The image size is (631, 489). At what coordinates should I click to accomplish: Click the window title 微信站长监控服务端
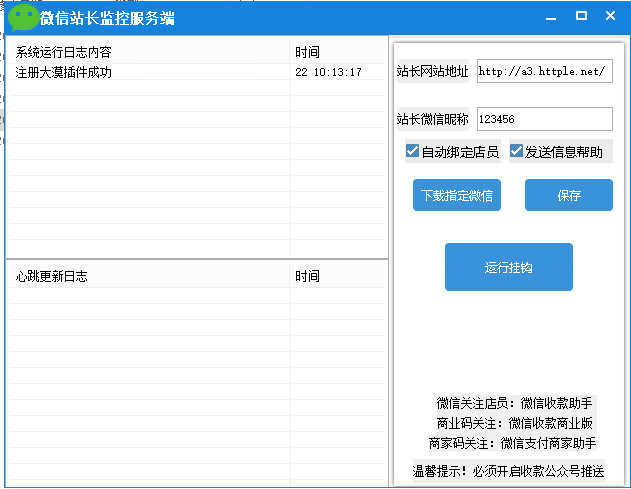[107, 18]
